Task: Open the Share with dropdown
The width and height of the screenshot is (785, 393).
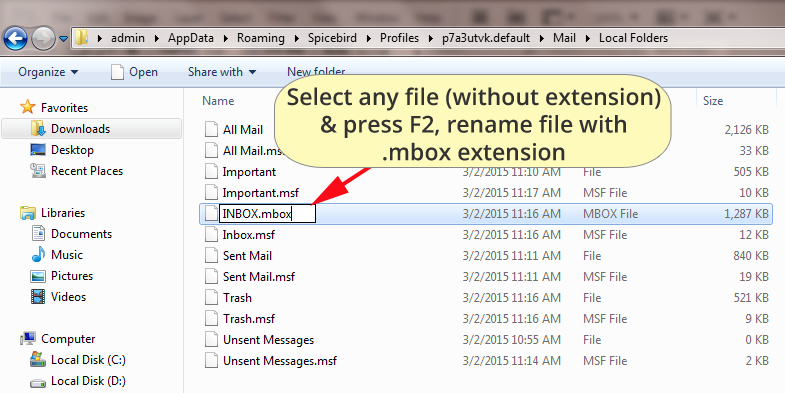Action: click(222, 72)
